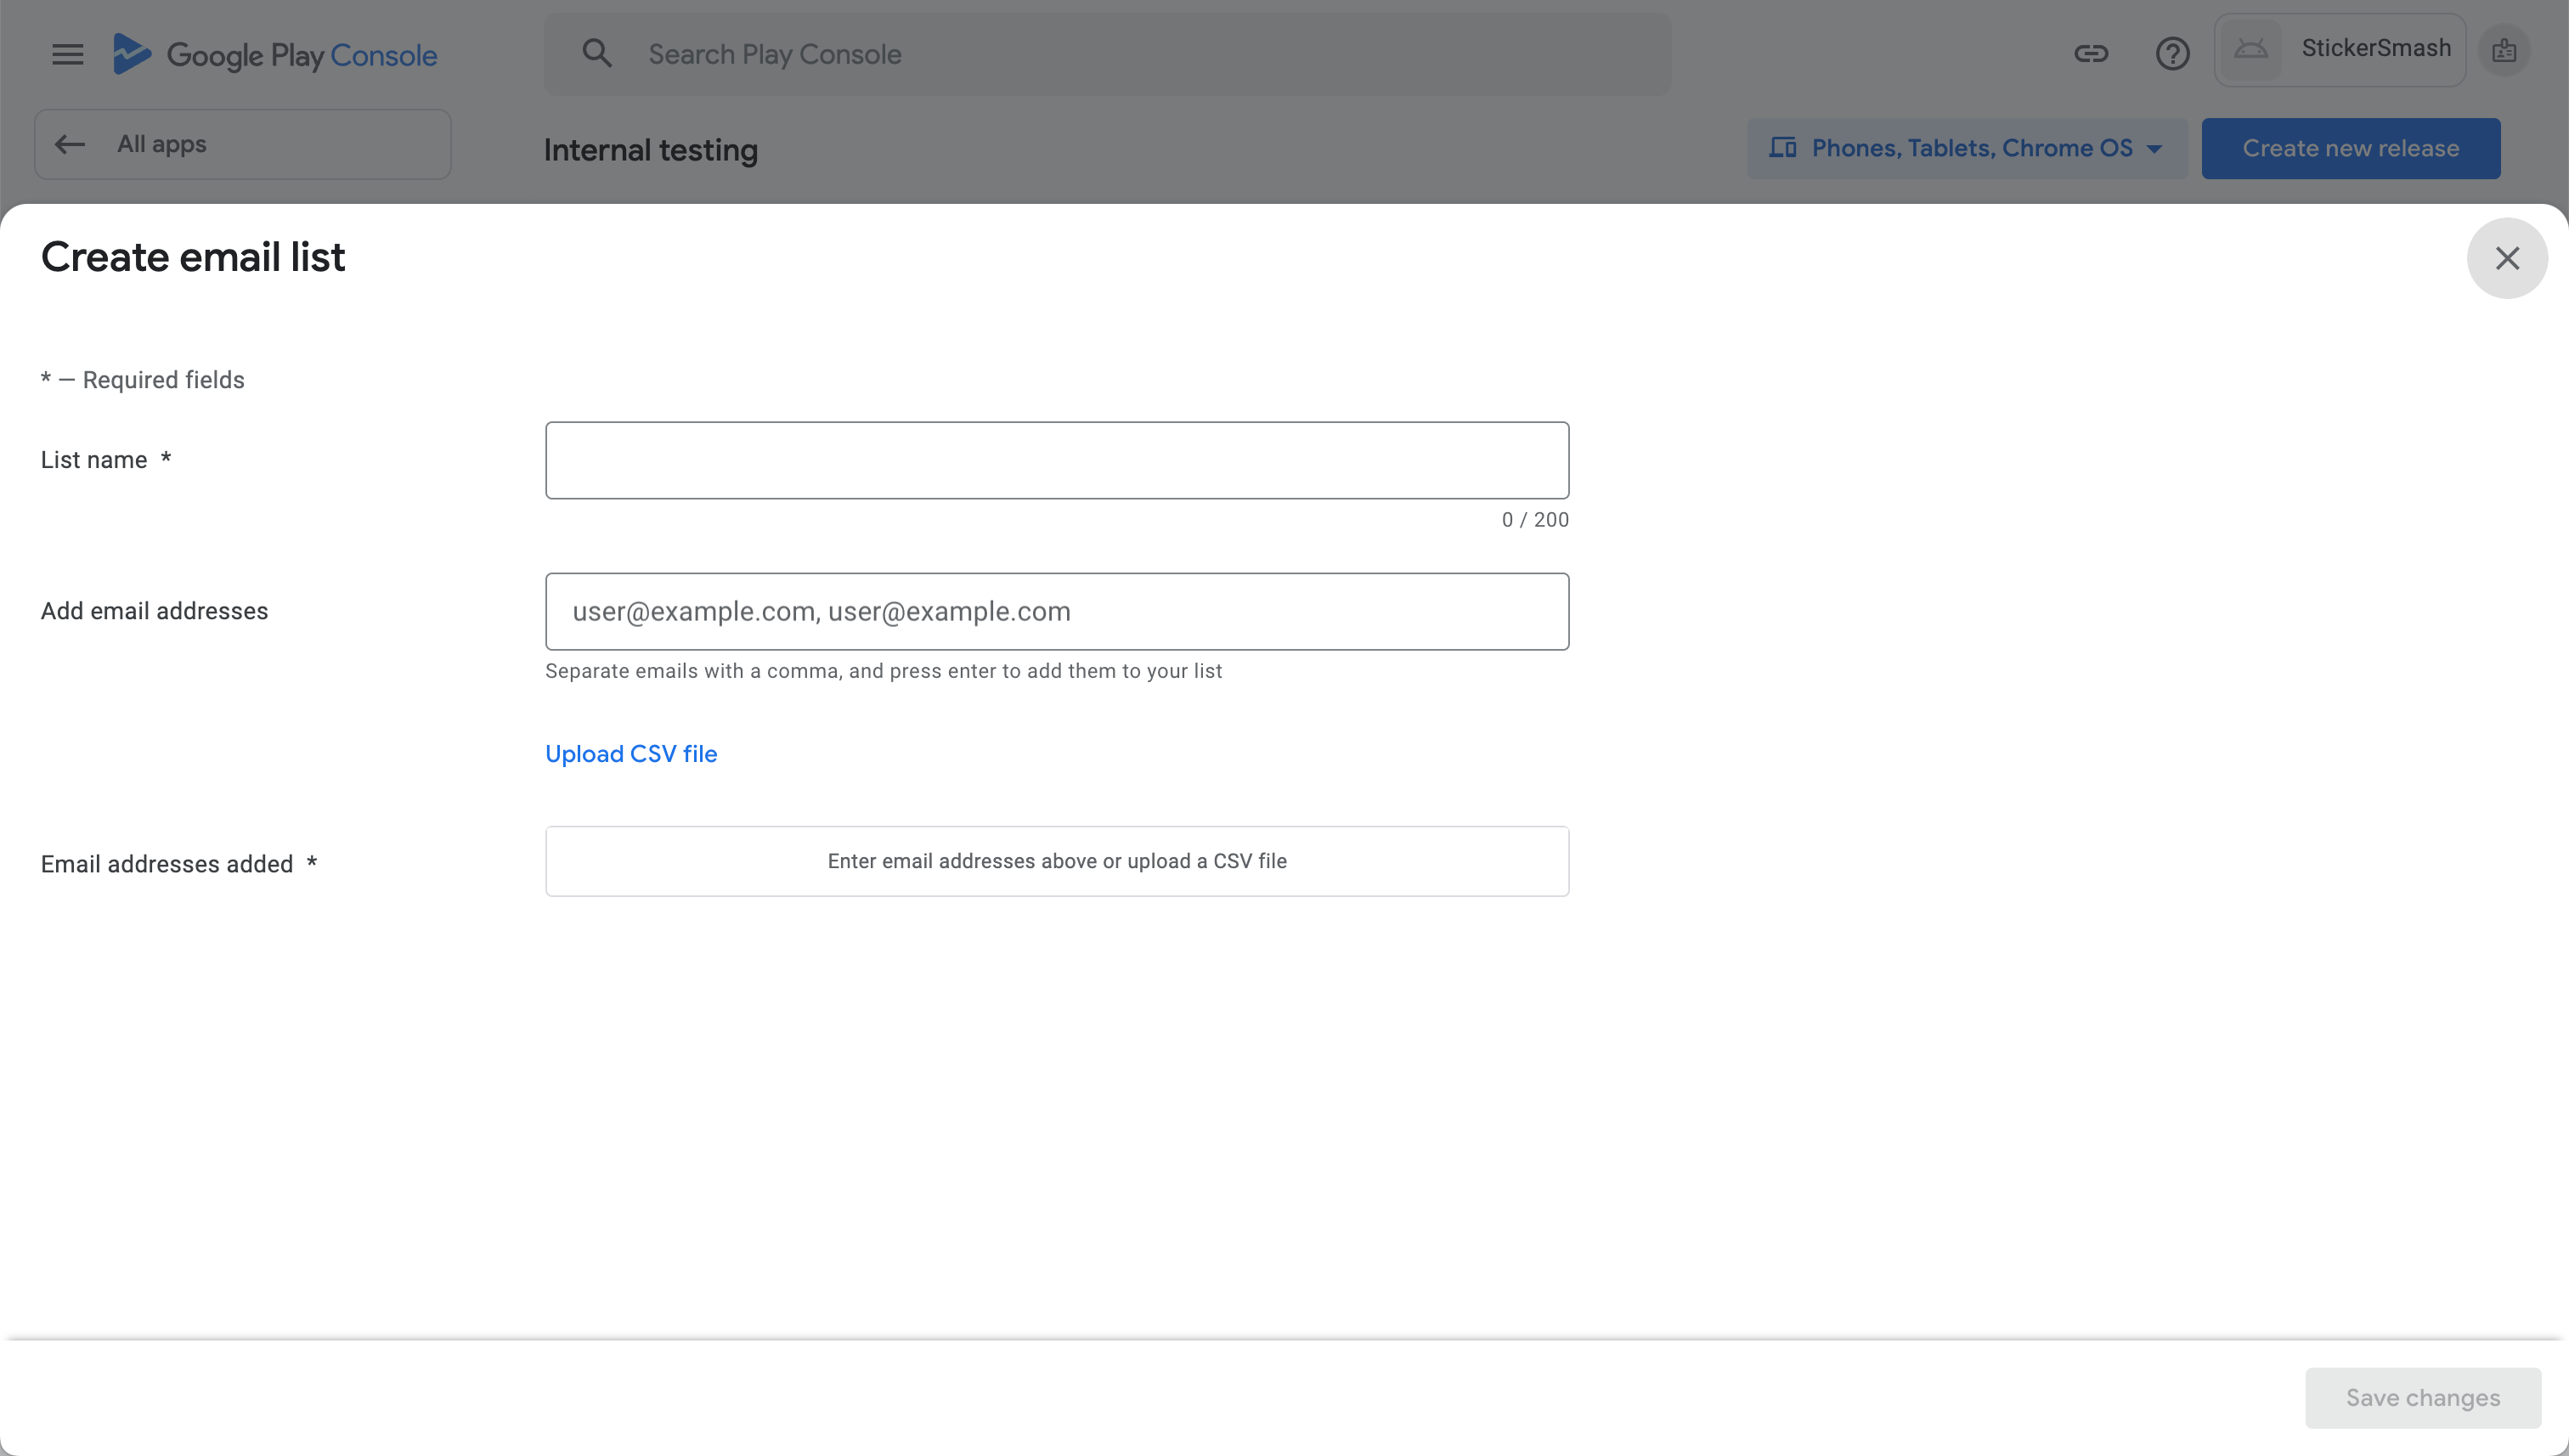
Task: Click the List name text field
Action: 1056,460
